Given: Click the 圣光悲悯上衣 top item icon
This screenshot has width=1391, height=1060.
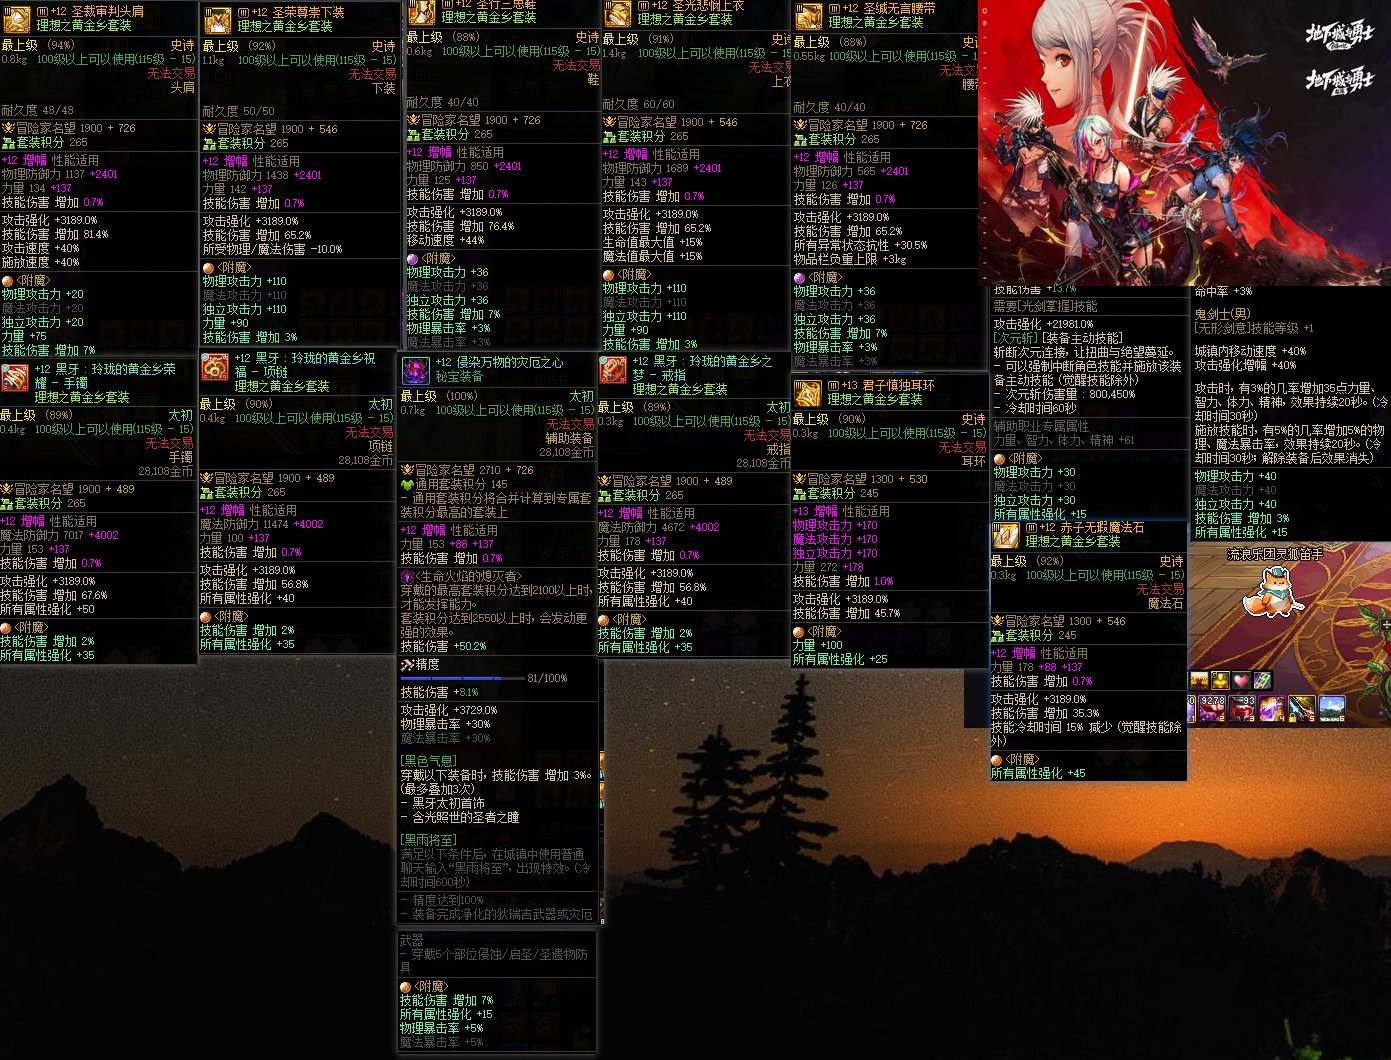Looking at the screenshot, I should pos(617,13).
